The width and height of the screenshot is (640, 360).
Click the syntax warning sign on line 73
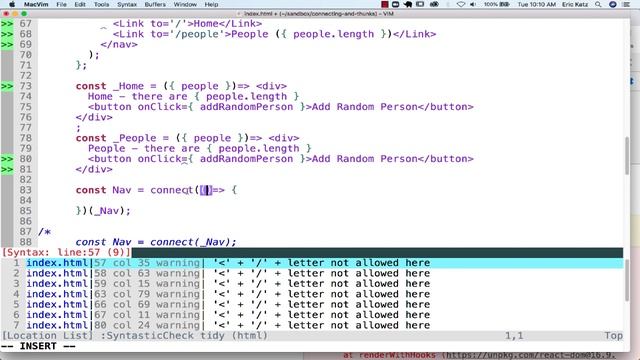[x=7, y=86]
